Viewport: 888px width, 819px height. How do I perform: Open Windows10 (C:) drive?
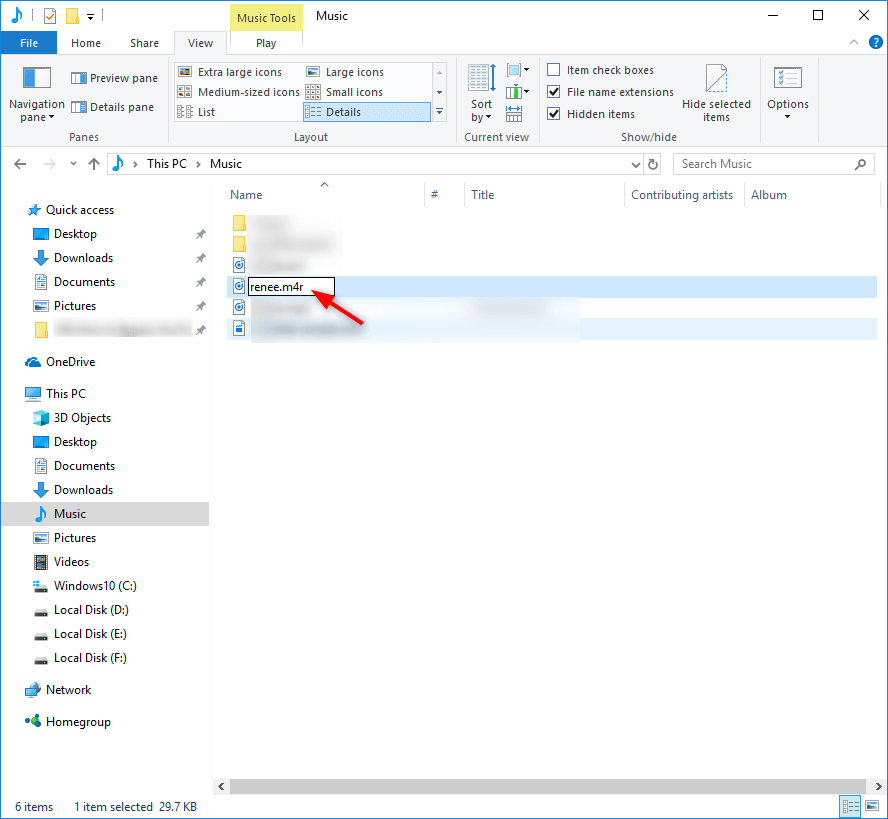(95, 586)
